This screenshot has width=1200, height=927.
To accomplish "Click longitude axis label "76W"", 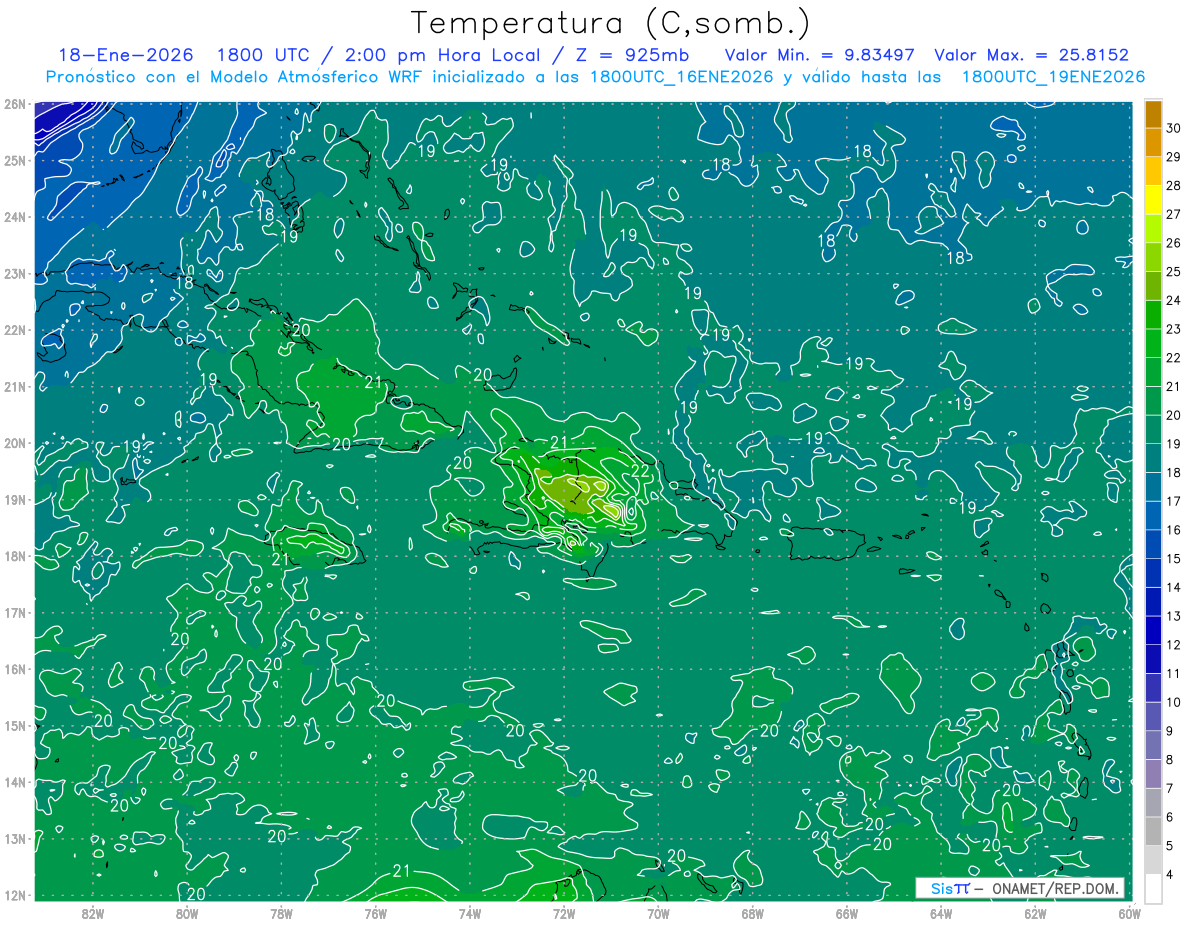I will pos(375,913).
